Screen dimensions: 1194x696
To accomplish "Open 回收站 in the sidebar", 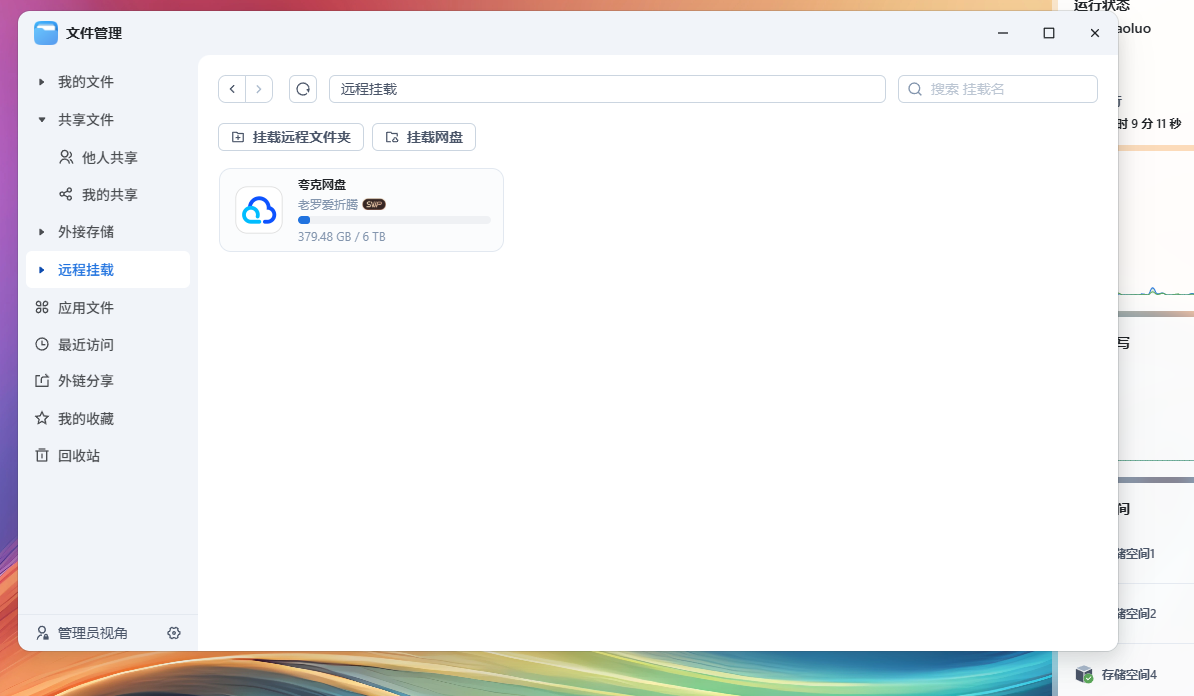I will [79, 455].
